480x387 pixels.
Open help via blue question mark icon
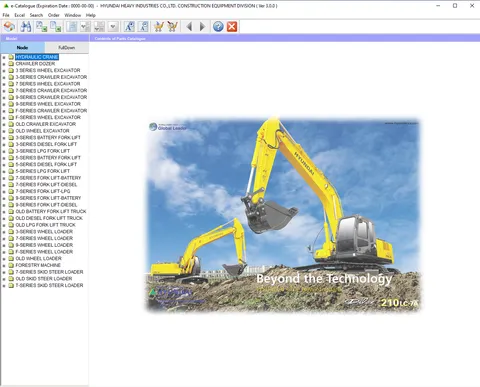pyautogui.click(x=218, y=26)
